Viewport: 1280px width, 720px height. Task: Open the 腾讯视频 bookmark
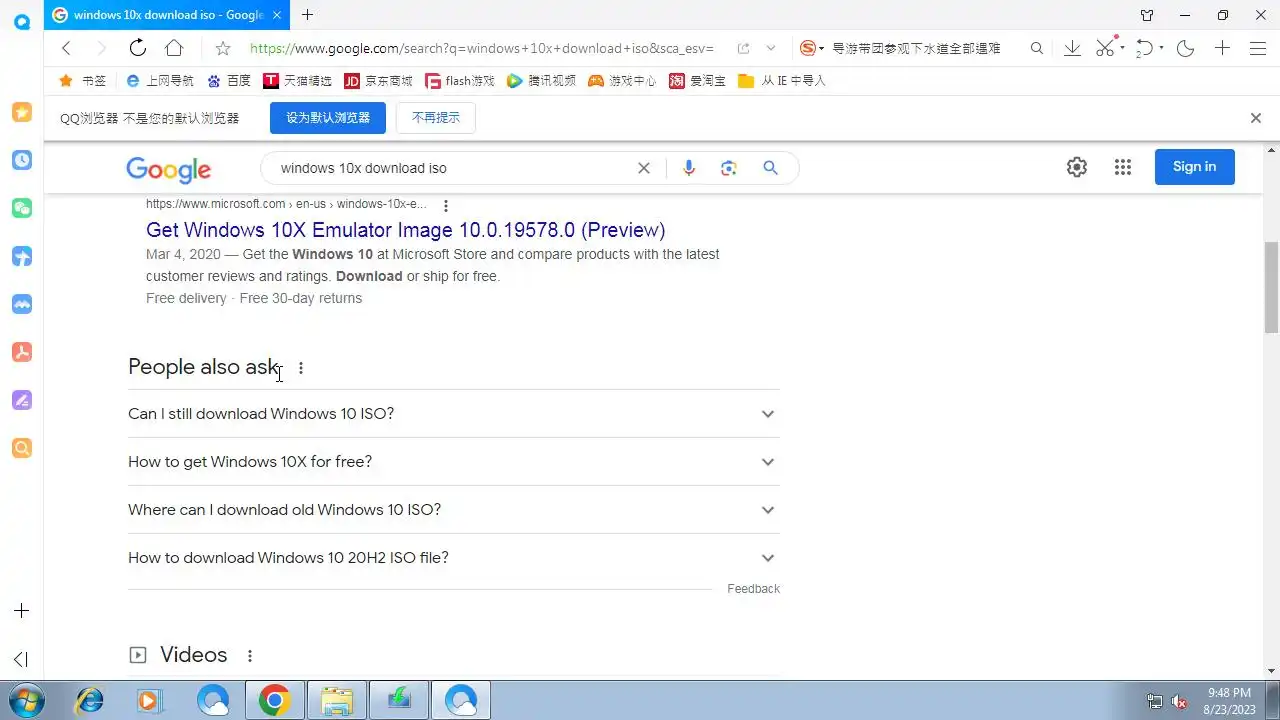541,81
